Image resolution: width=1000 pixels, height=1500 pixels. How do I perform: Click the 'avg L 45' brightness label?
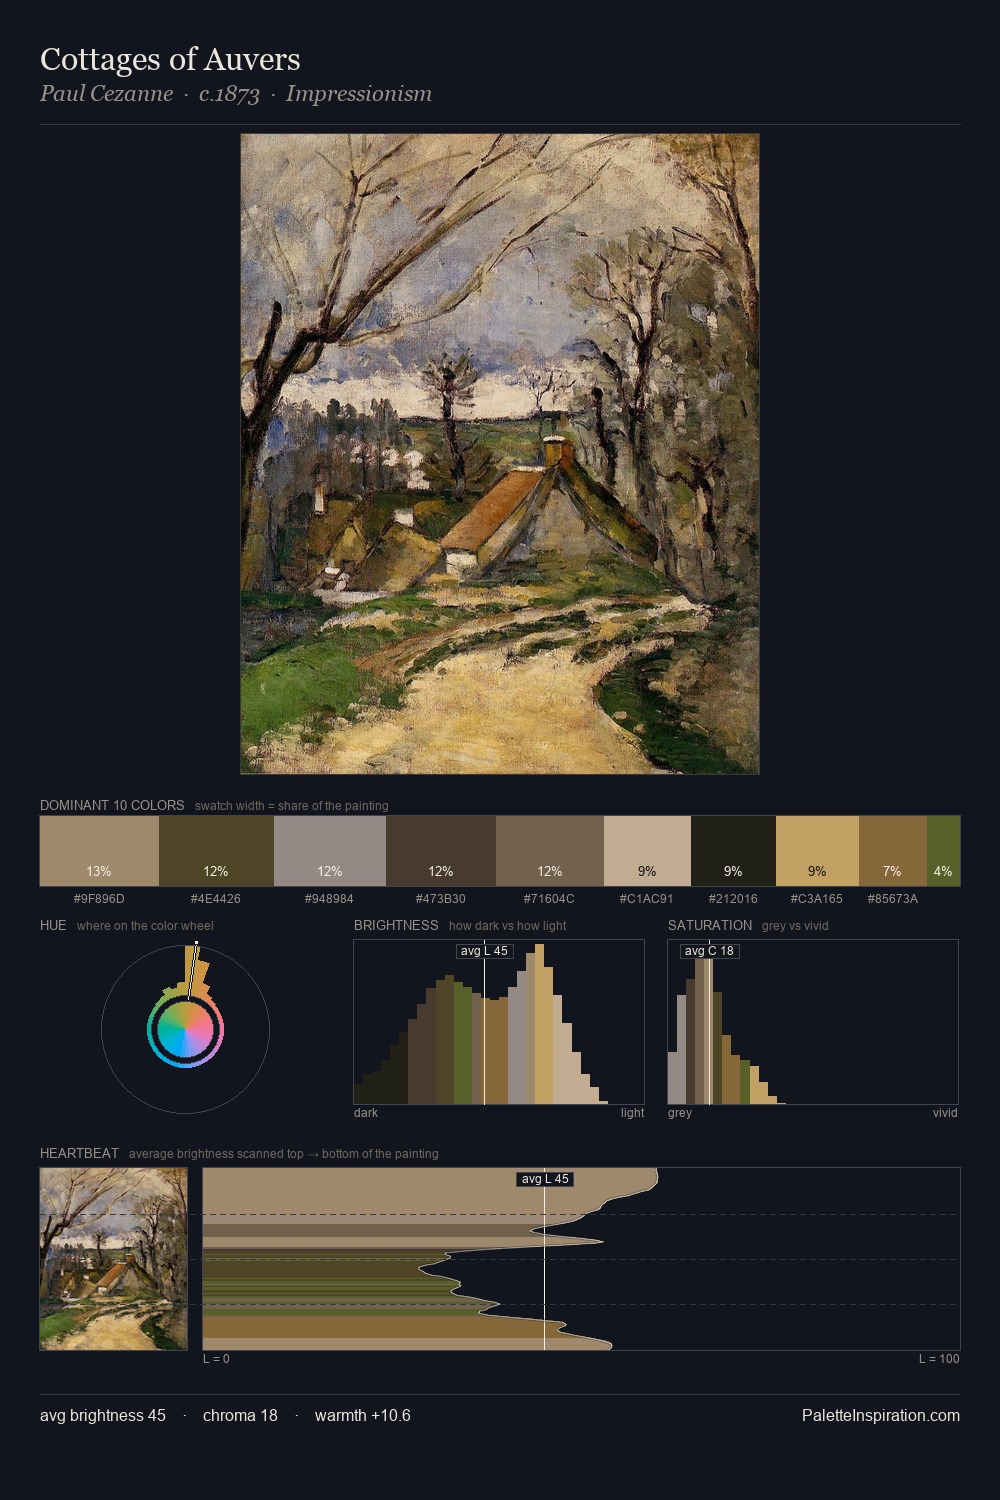click(485, 951)
